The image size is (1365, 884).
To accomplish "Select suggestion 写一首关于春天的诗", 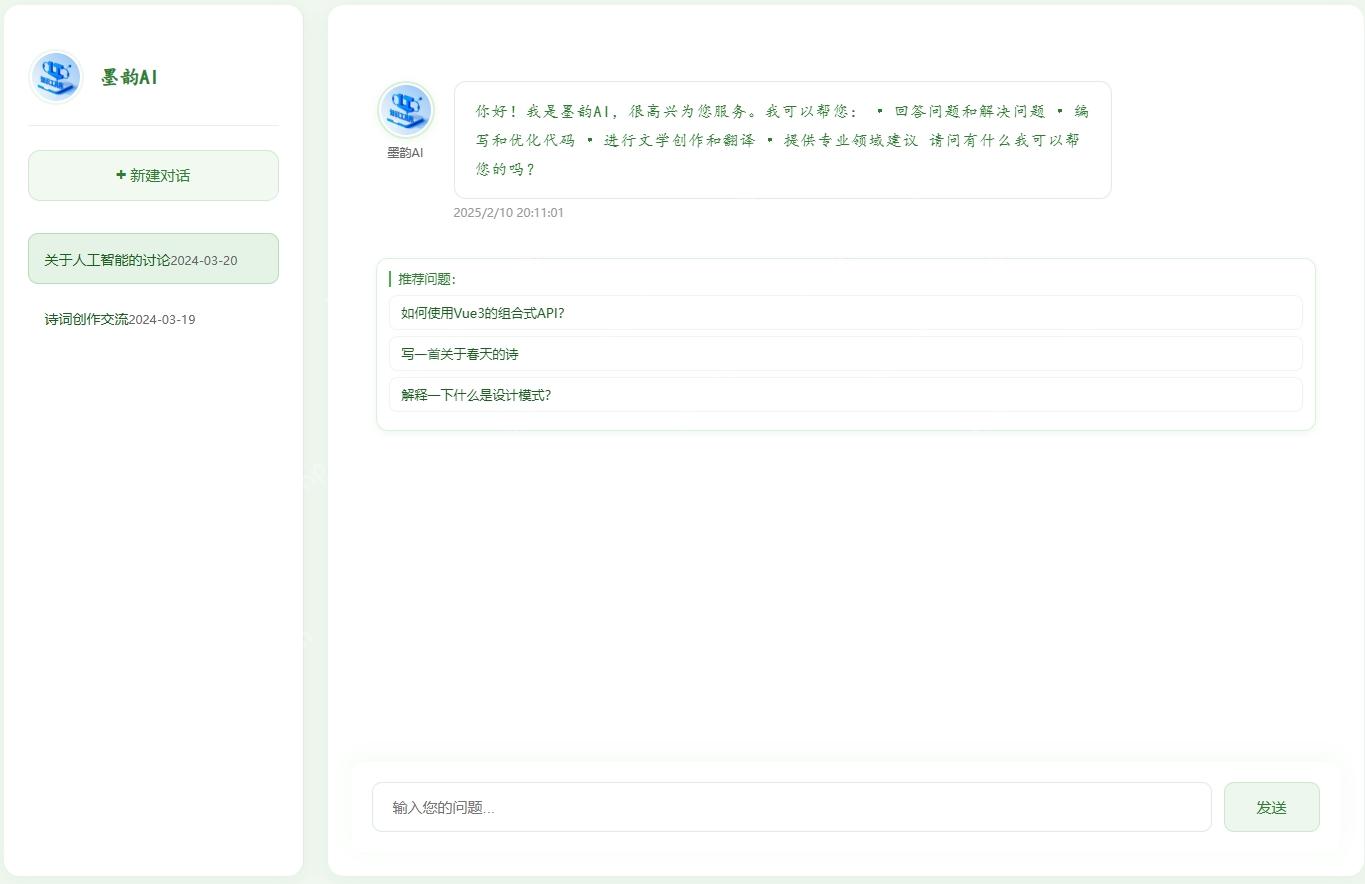I will point(845,354).
